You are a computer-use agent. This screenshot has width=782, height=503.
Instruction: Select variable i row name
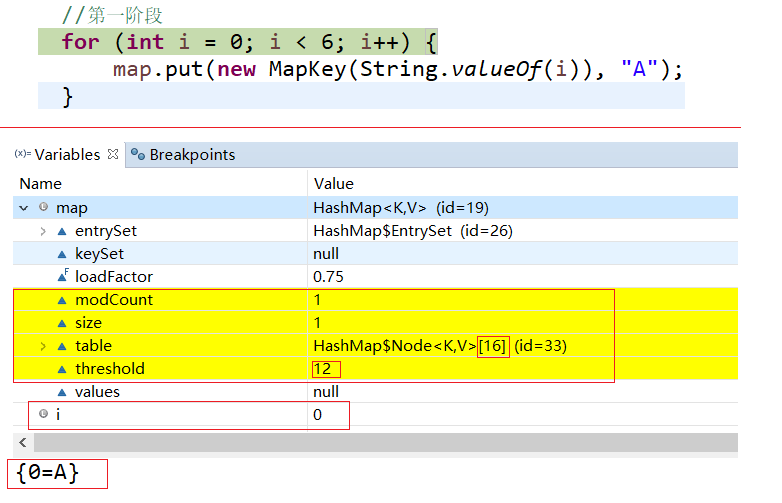coord(58,414)
